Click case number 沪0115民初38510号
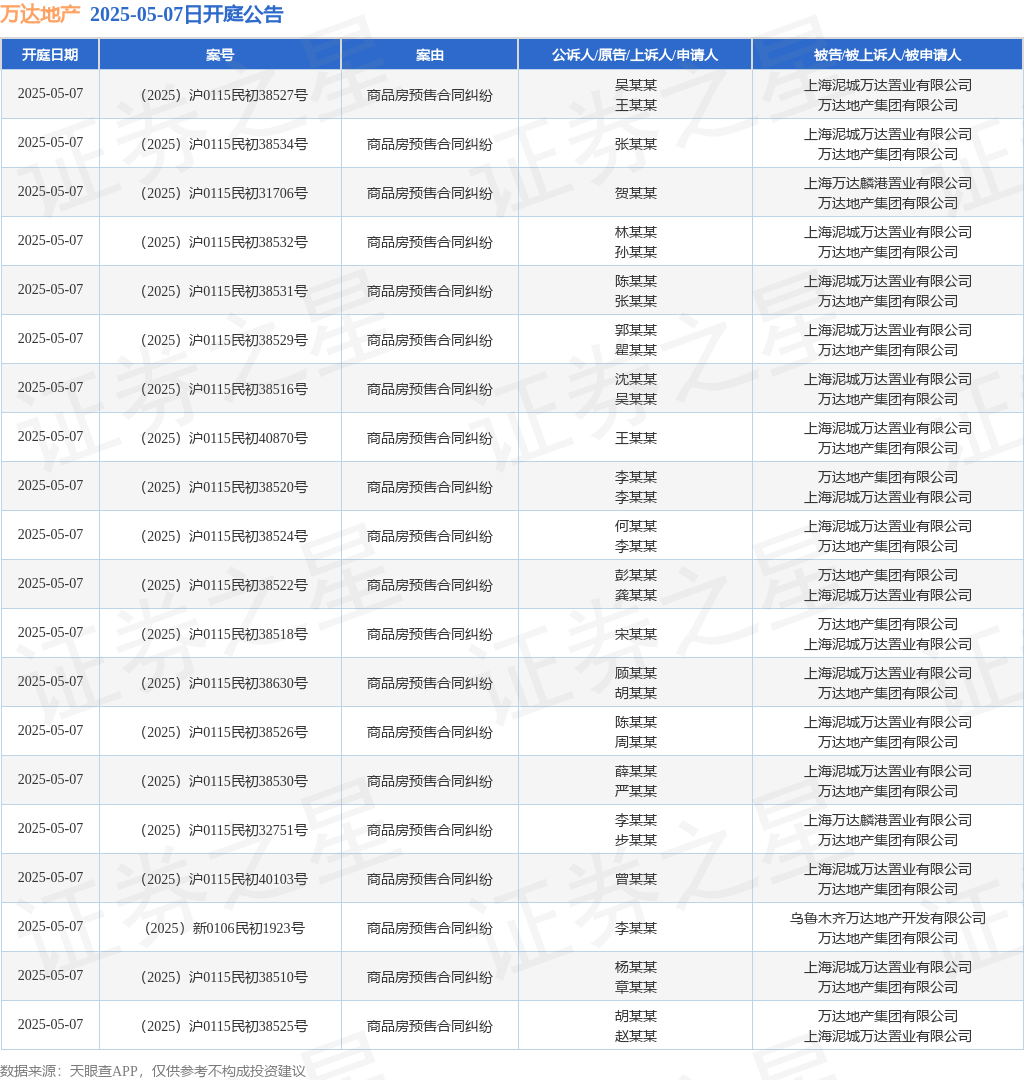Viewport: 1024px width, 1080px height. tap(224, 976)
